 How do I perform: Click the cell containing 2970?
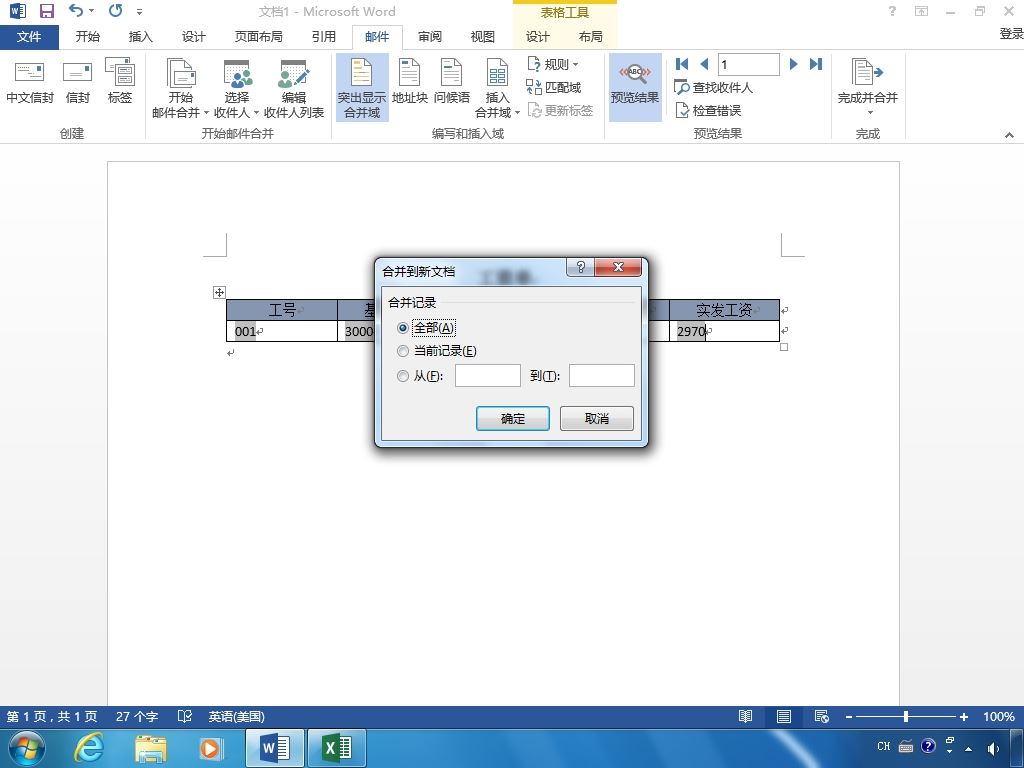[x=724, y=331]
